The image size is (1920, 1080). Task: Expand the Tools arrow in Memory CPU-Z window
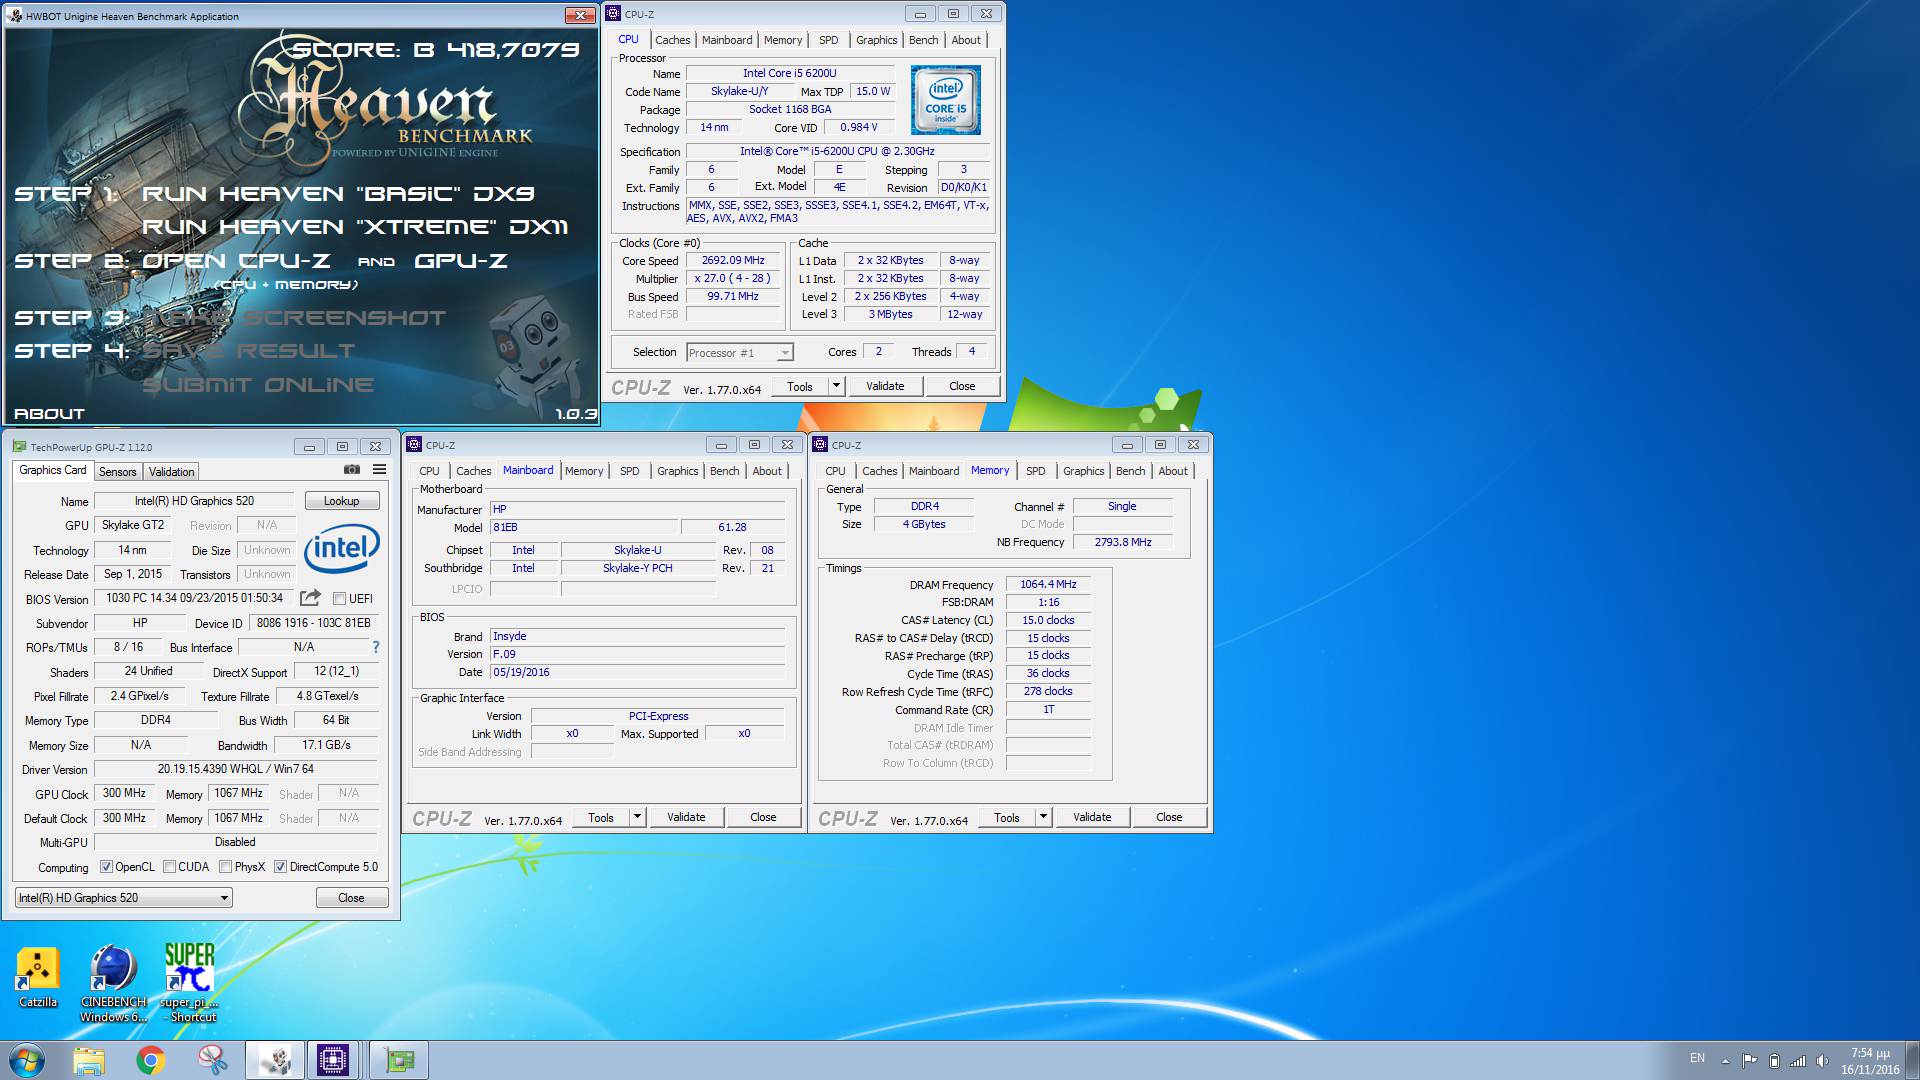click(1043, 818)
